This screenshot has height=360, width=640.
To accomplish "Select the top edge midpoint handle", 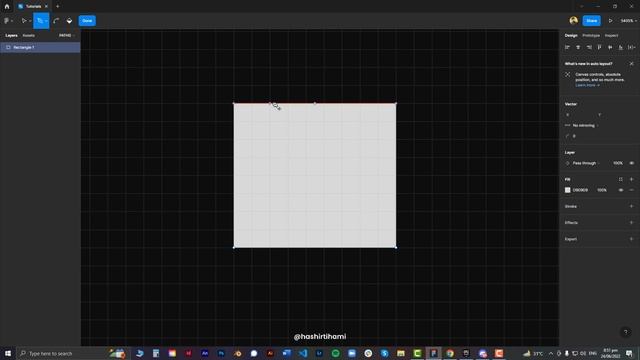I will click(x=315, y=103).
